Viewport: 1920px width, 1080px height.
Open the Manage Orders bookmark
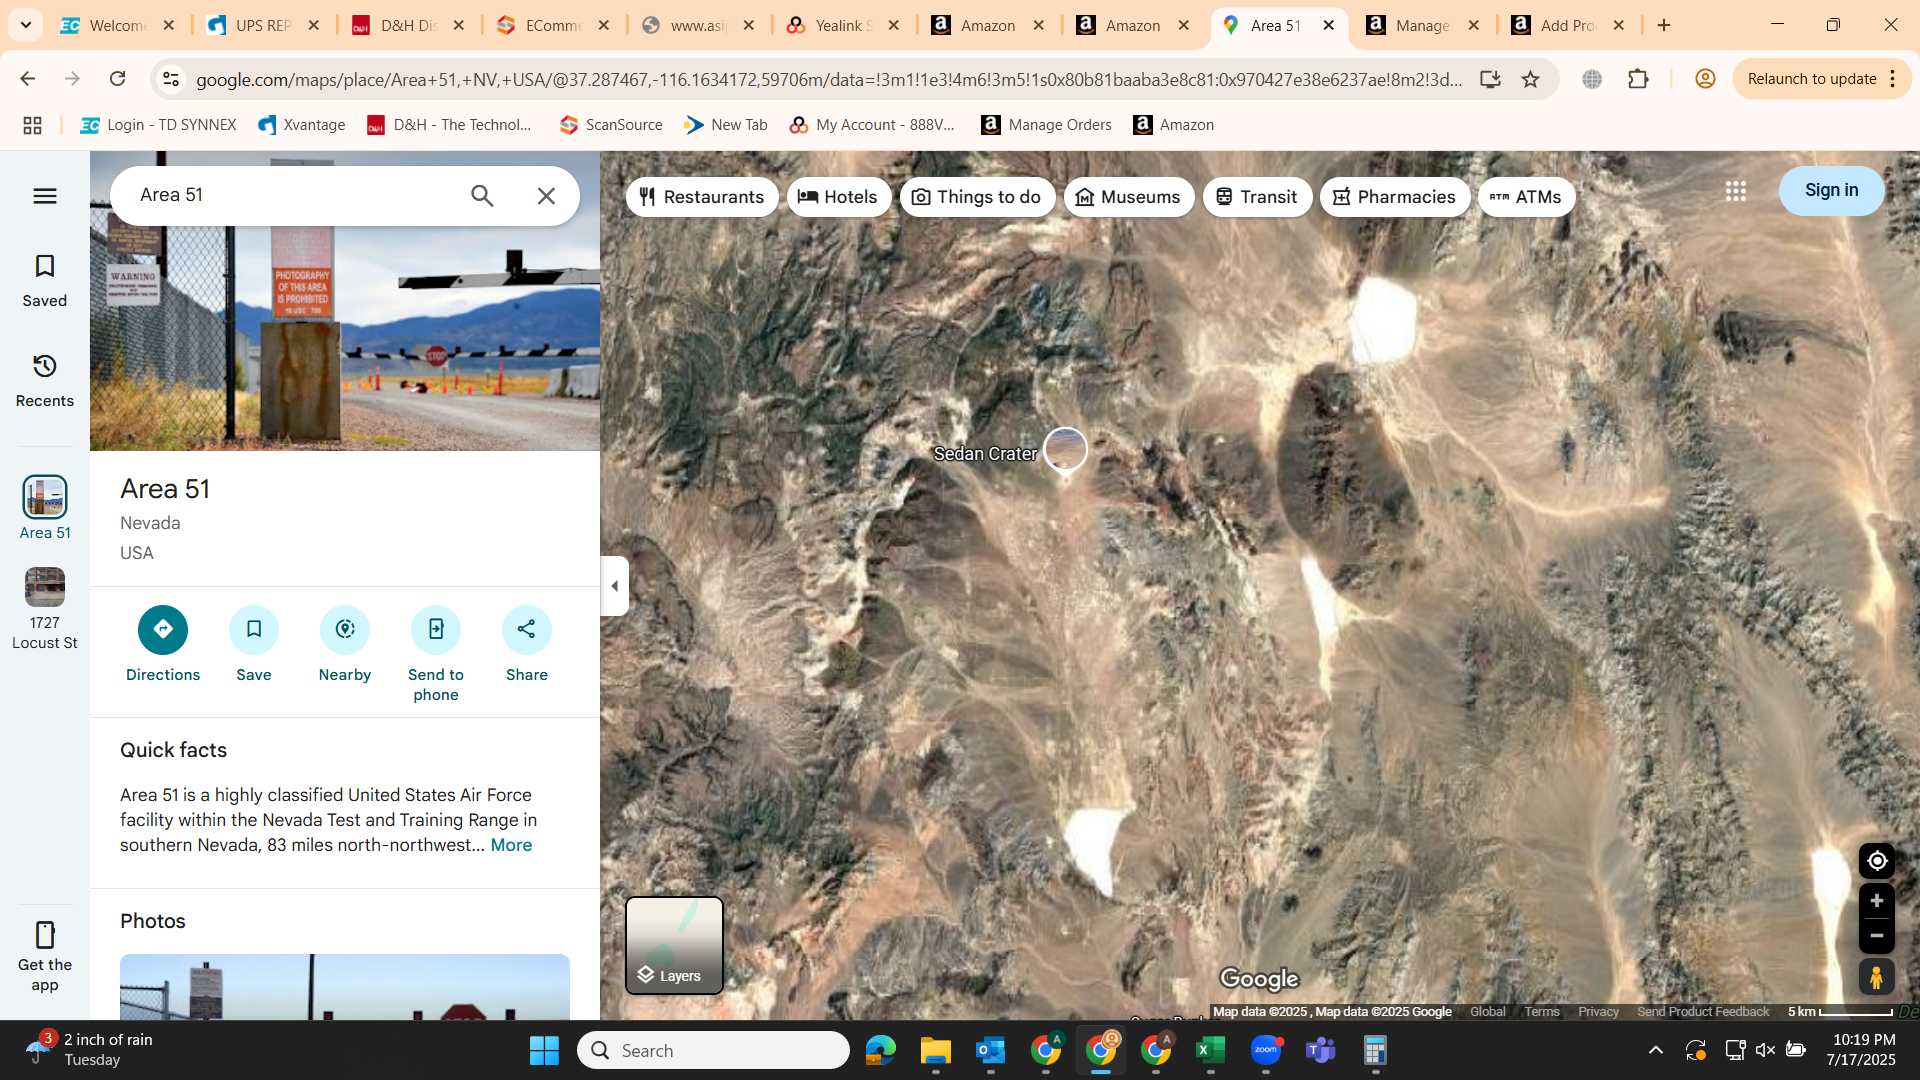[1047, 125]
